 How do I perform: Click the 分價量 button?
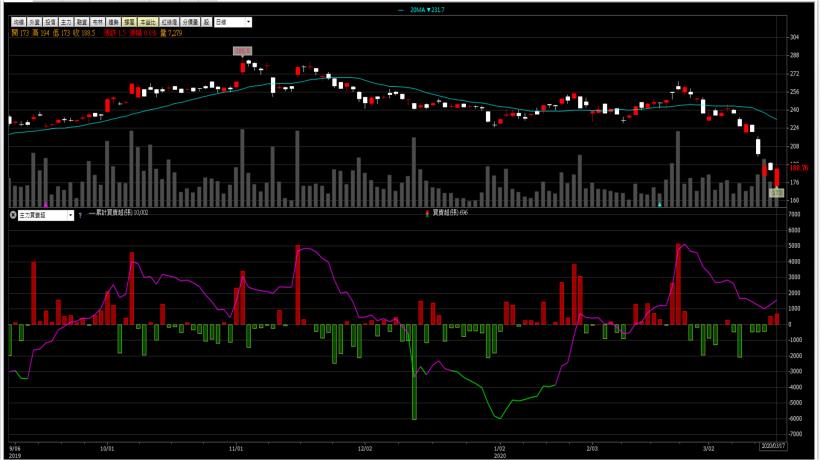pyautogui.click(x=189, y=21)
